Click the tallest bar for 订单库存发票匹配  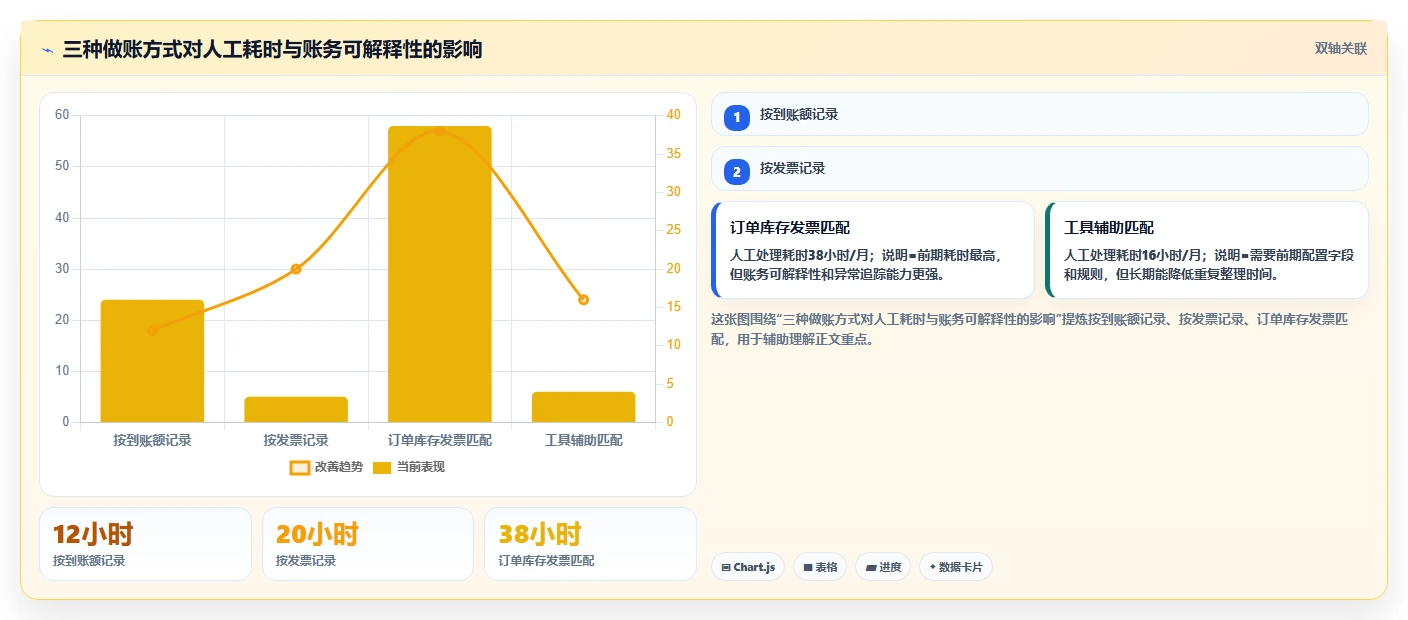[x=440, y=274]
